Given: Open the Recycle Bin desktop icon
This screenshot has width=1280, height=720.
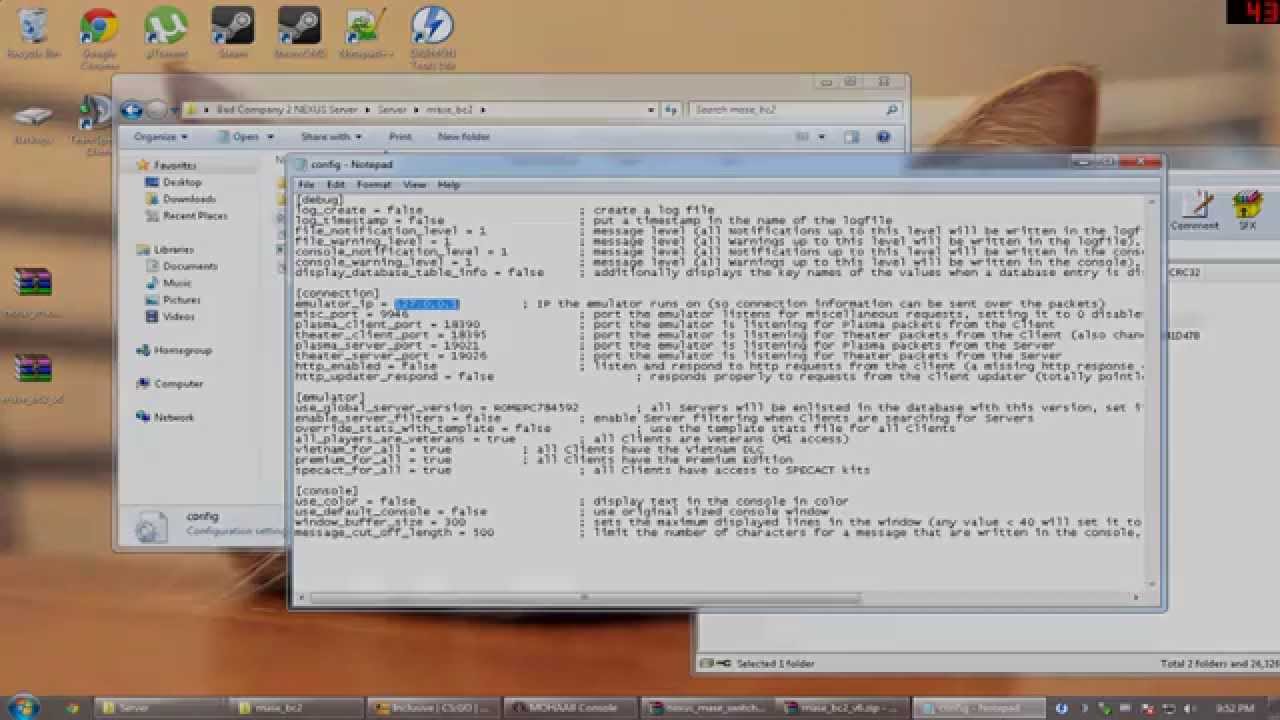Looking at the screenshot, I should pyautogui.click(x=35, y=35).
